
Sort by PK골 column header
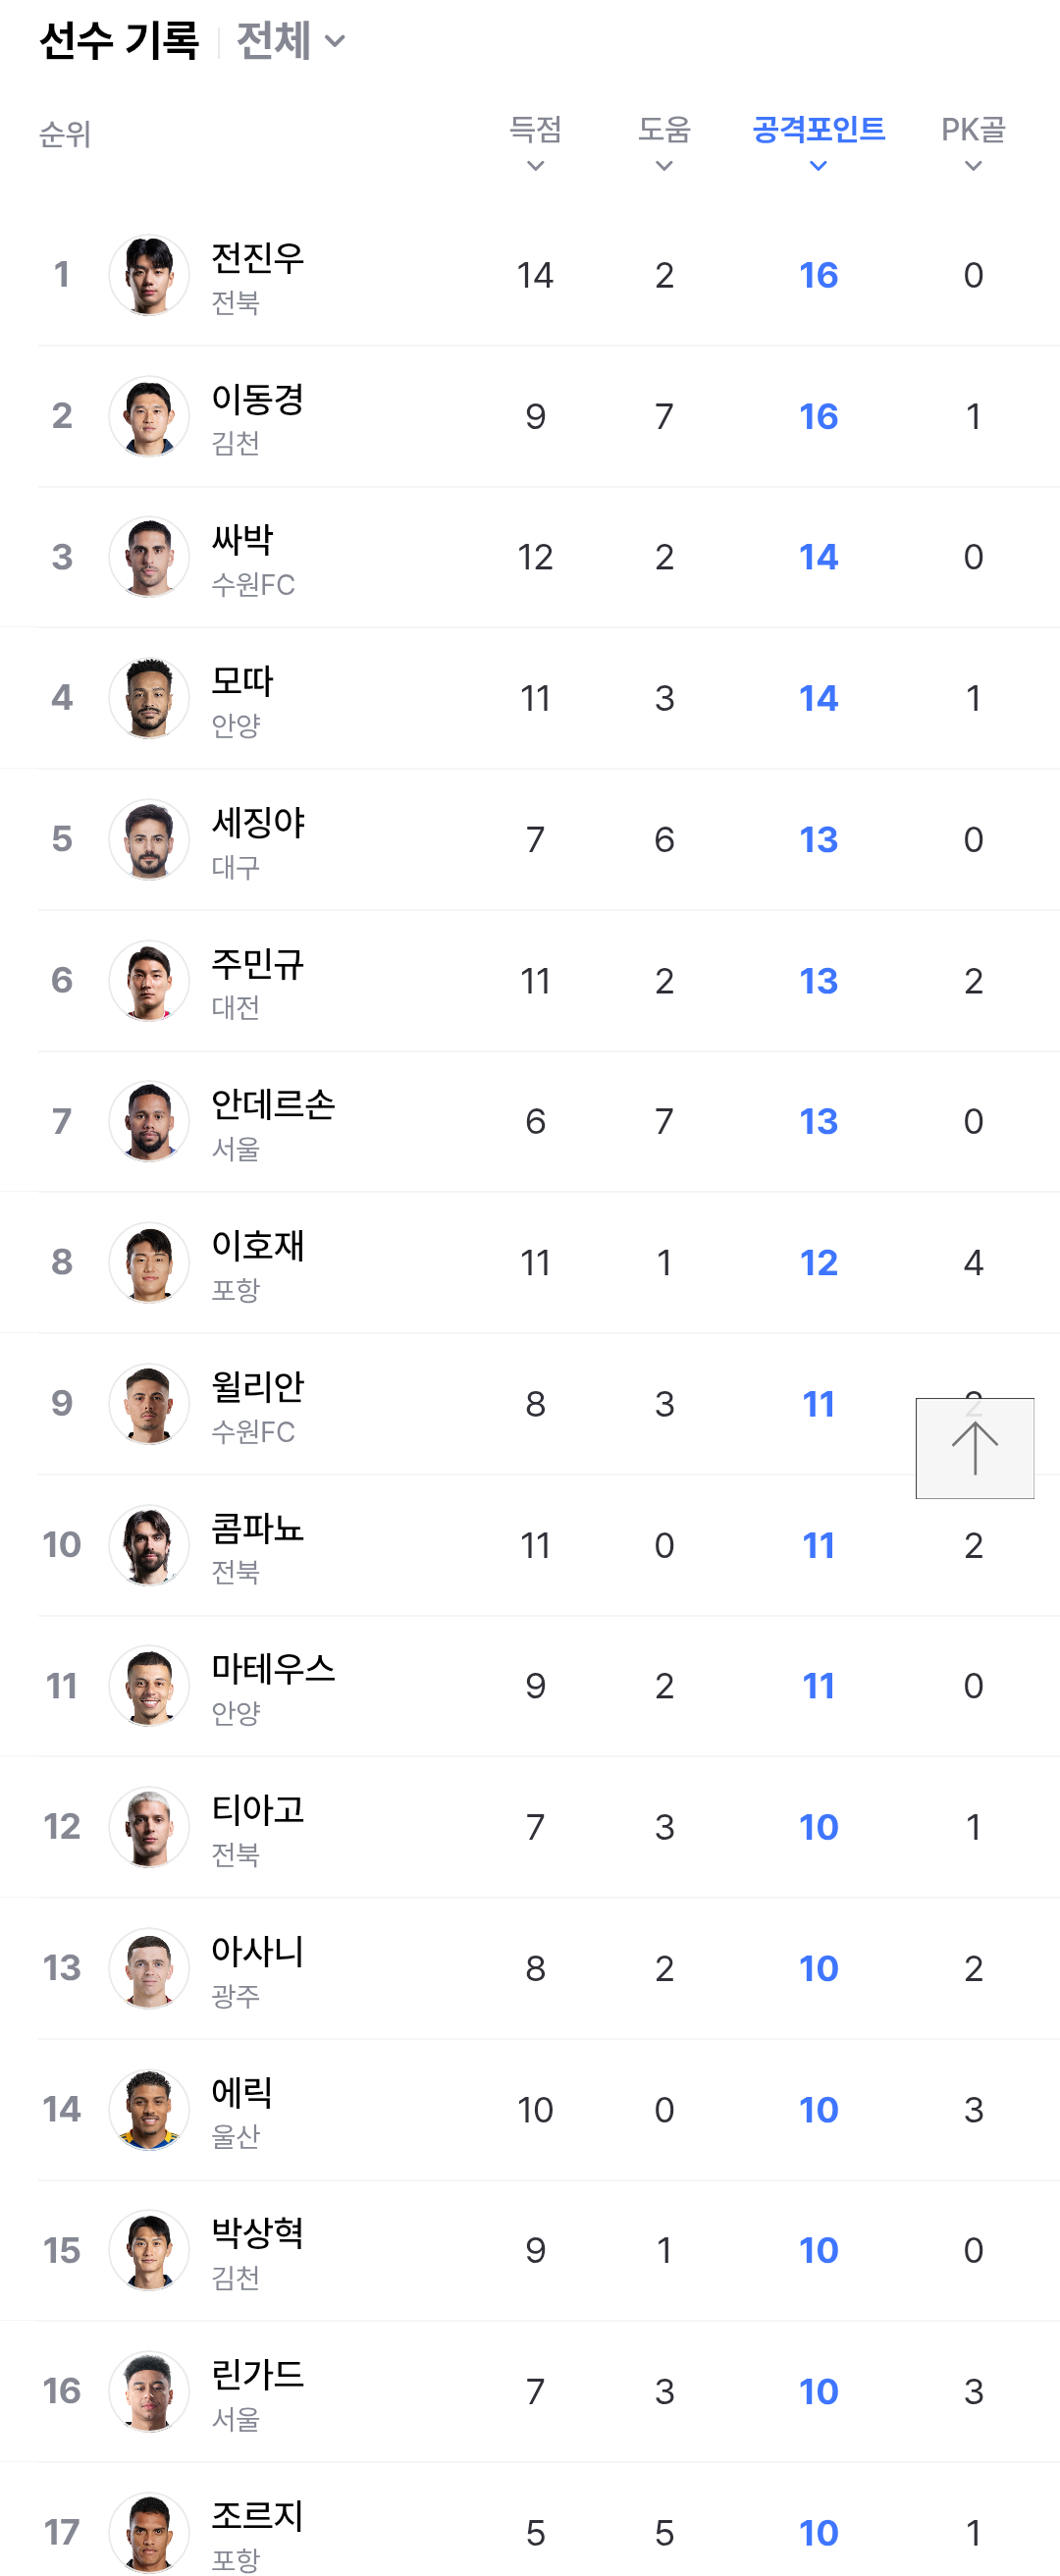pyautogui.click(x=972, y=143)
